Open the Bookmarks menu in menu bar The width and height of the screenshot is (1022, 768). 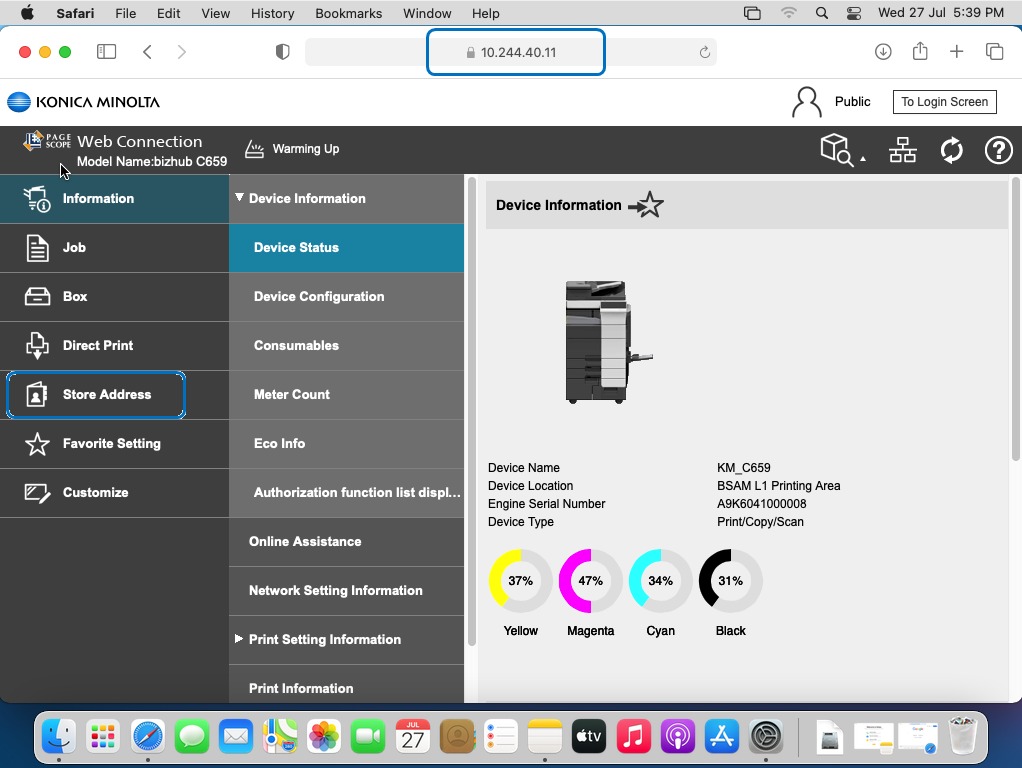(348, 13)
